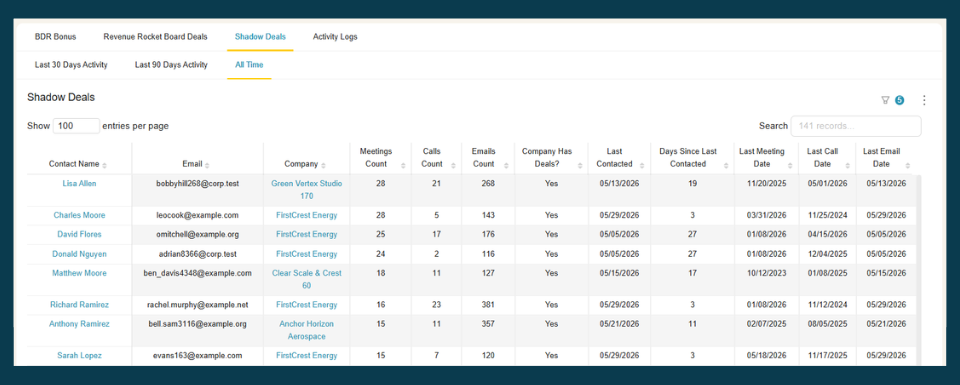Click the Search records field
The height and width of the screenshot is (385, 960).
pos(856,125)
